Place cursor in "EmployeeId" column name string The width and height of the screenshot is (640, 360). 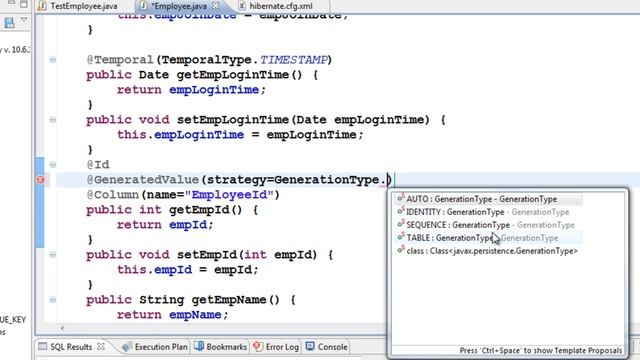[x=229, y=195]
